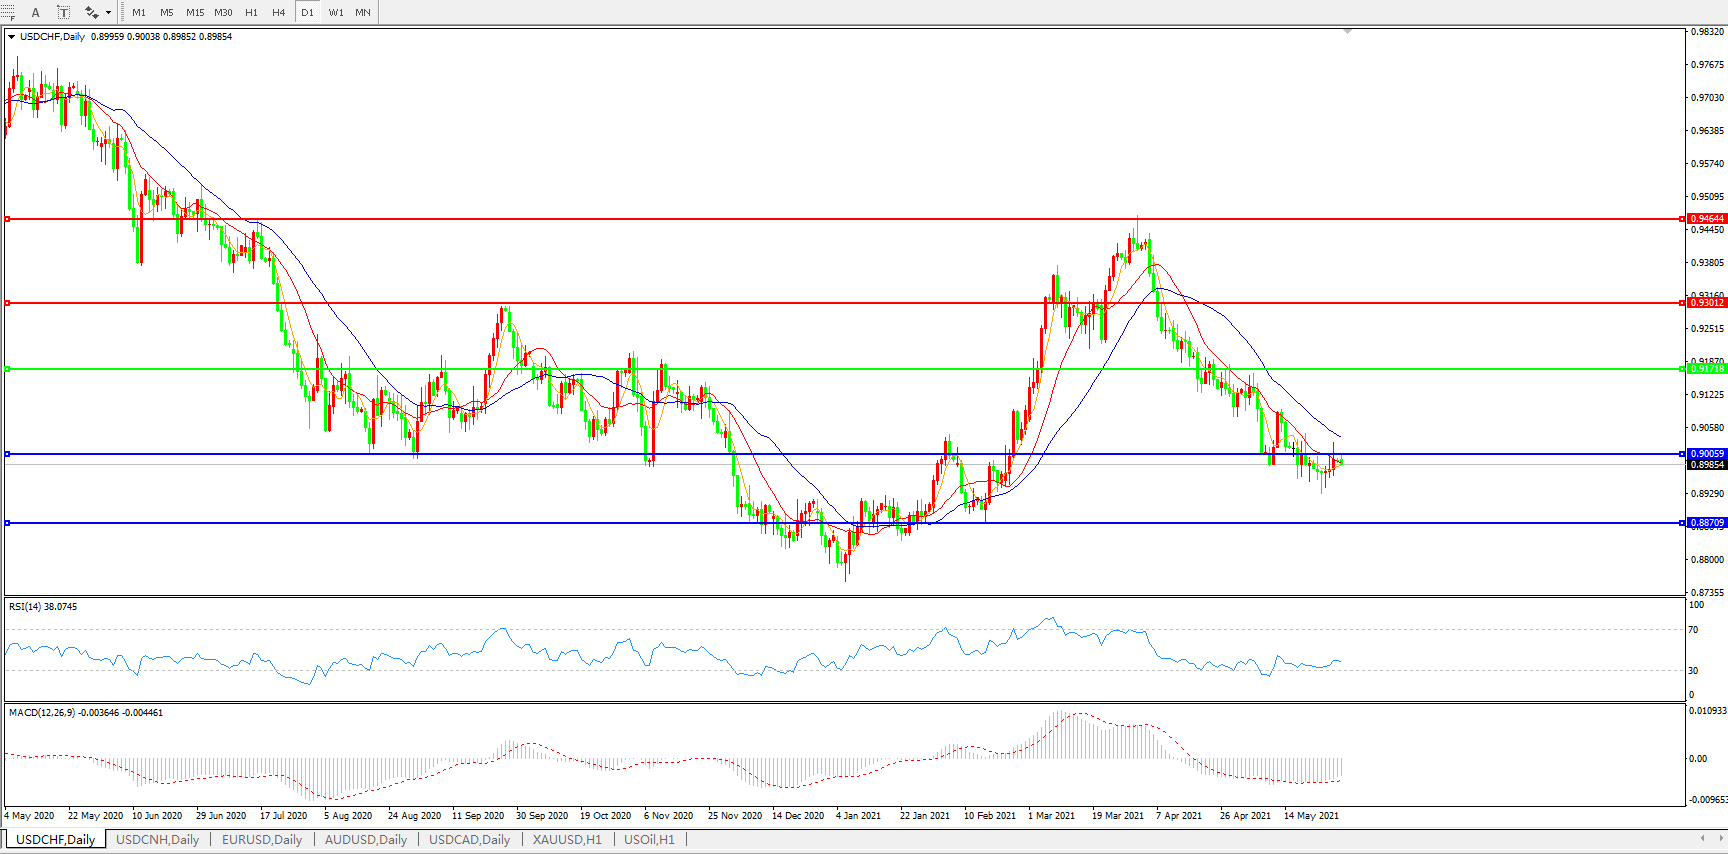Screen dimensions: 1728x854
Task: Switch to the USDCAD,Daily tab
Action: click(469, 839)
